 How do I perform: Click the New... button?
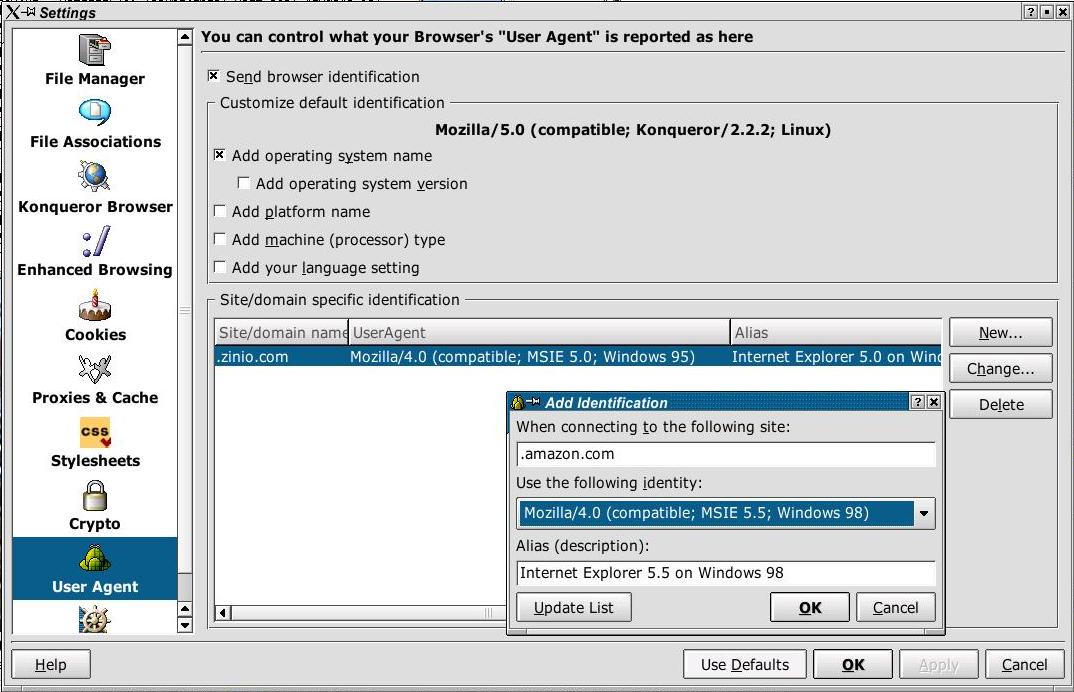[1000, 332]
